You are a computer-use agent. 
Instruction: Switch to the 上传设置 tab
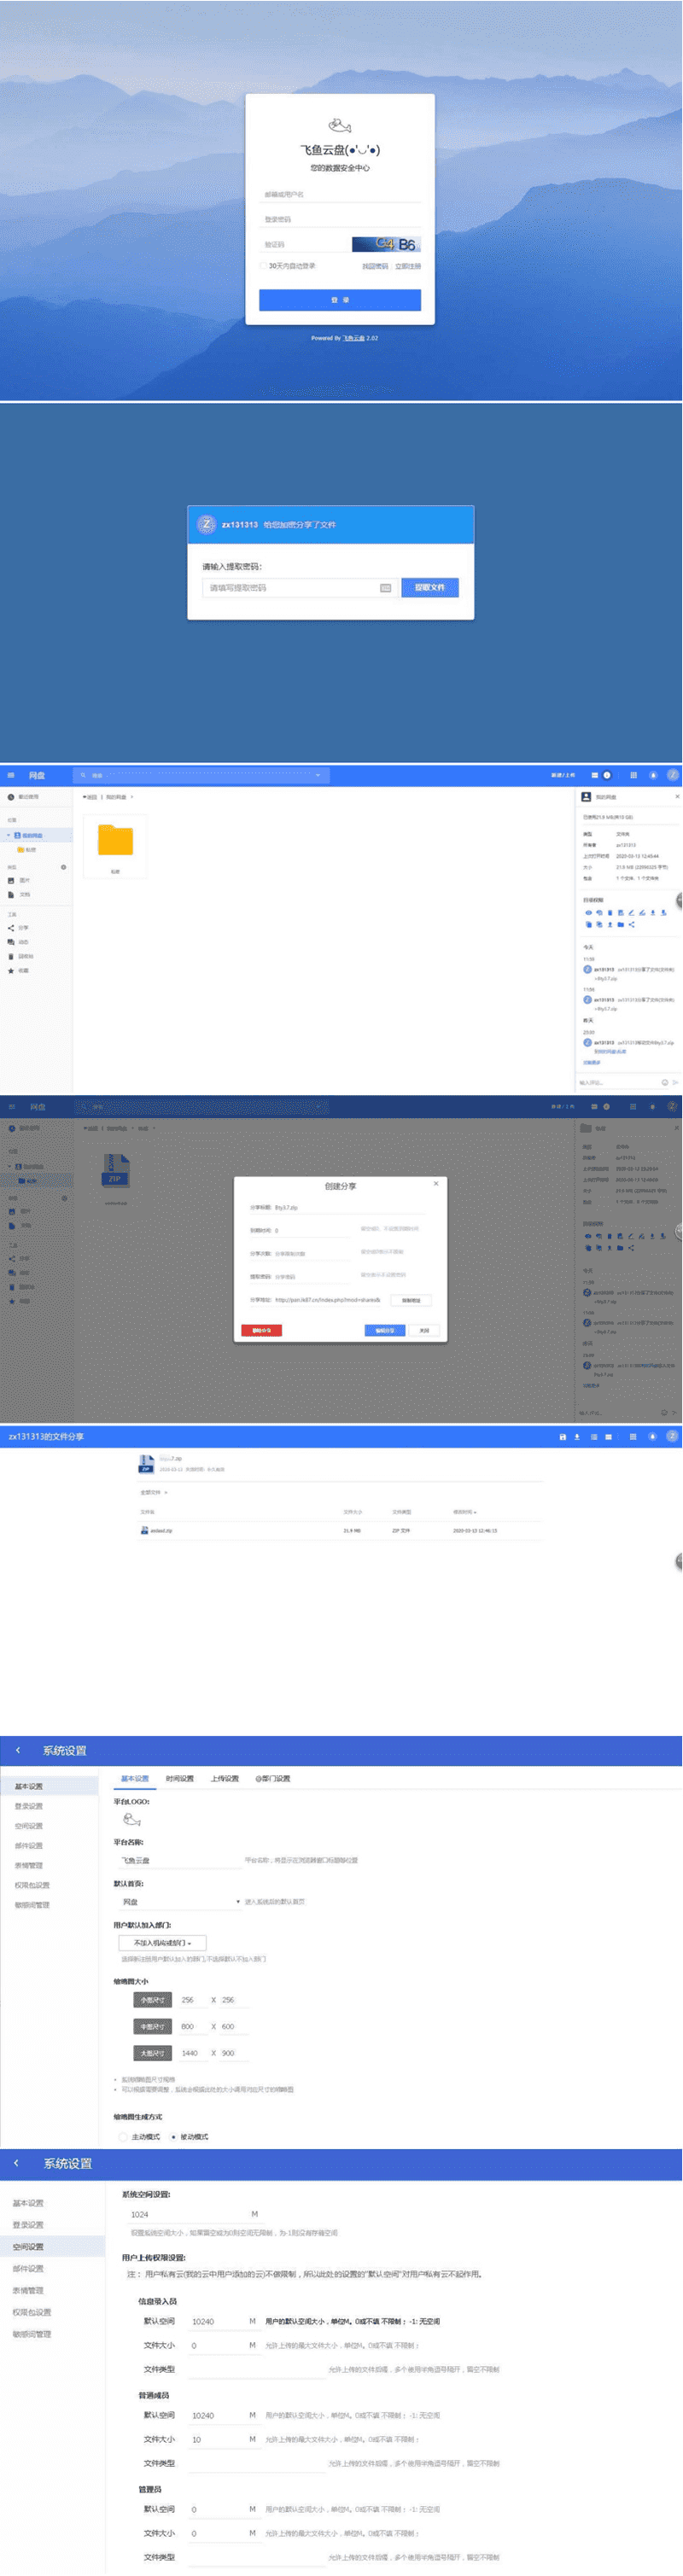[x=225, y=1778]
